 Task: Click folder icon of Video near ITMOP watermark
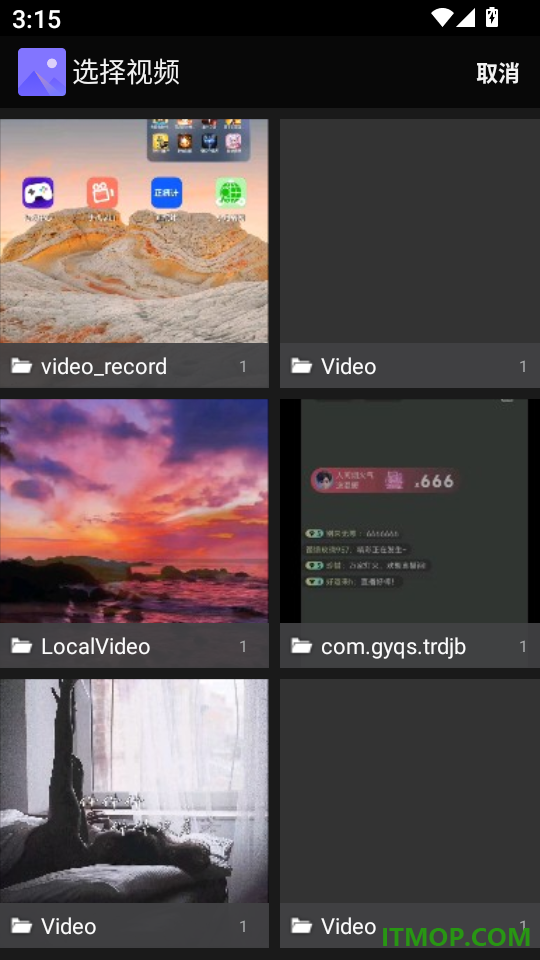click(301, 926)
